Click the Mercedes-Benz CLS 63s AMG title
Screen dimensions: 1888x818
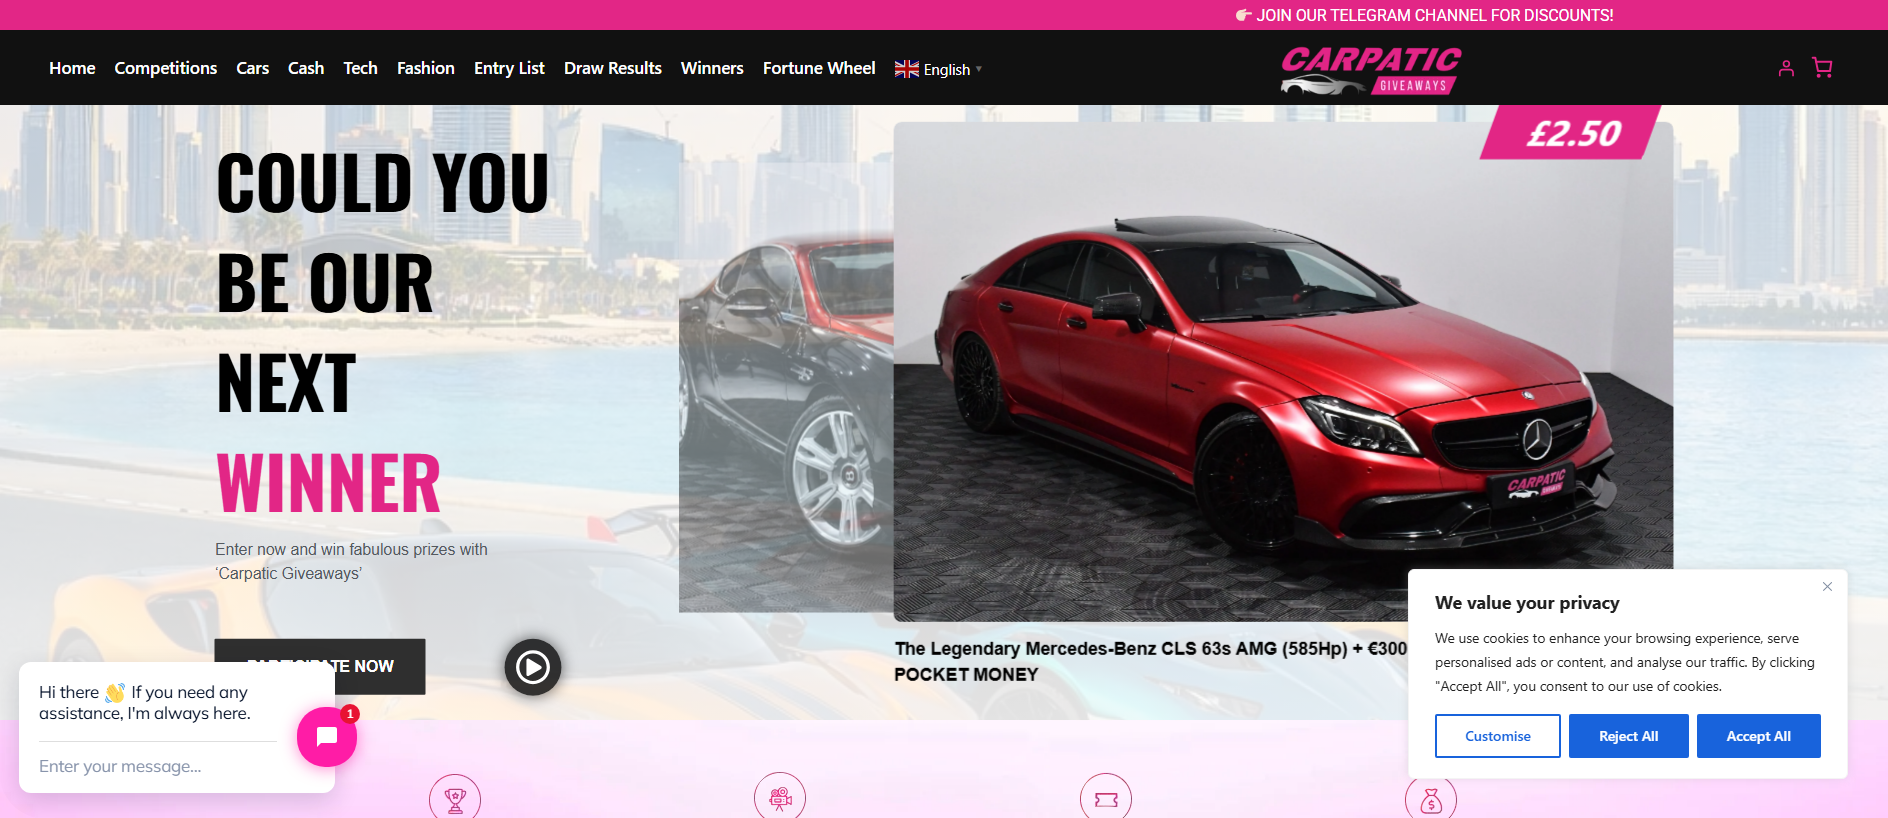coord(1150,661)
